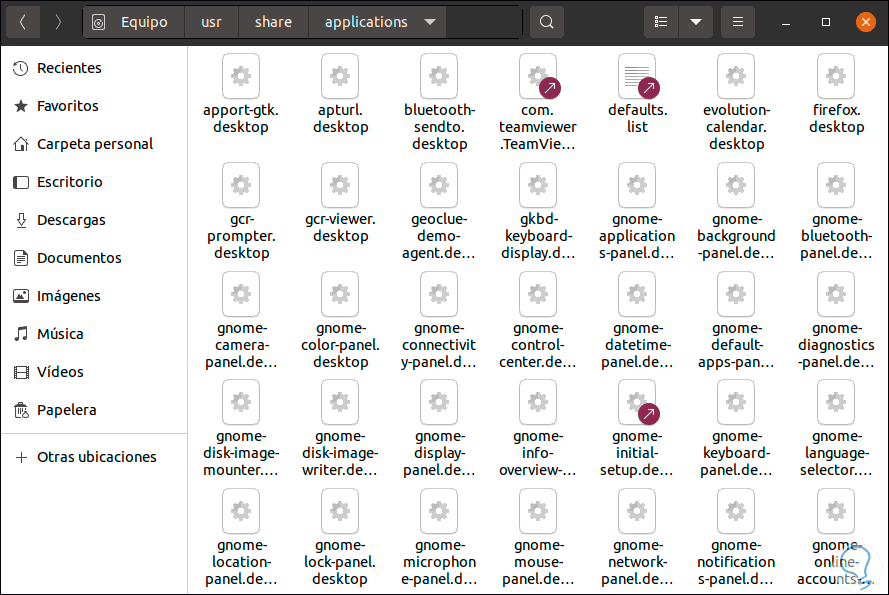Open evolution-calendar.desktop
The width and height of the screenshot is (889, 595).
click(x=736, y=76)
